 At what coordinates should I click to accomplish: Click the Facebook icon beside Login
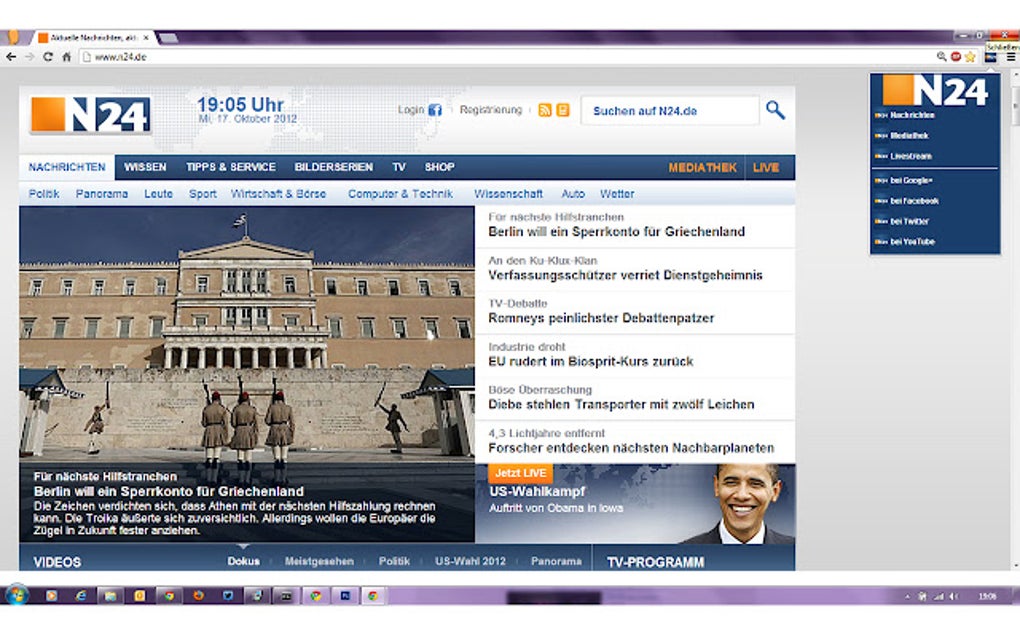coord(434,110)
